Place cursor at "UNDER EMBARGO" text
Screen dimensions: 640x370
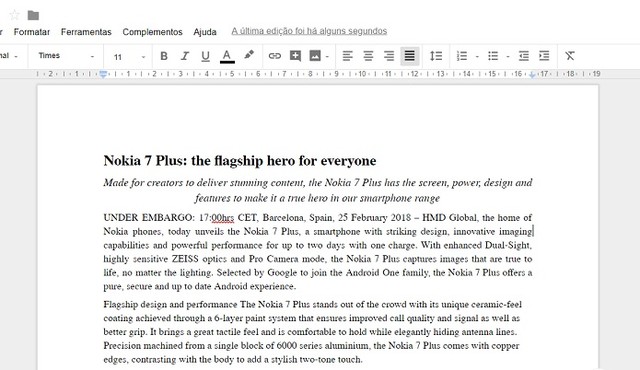[148, 217]
